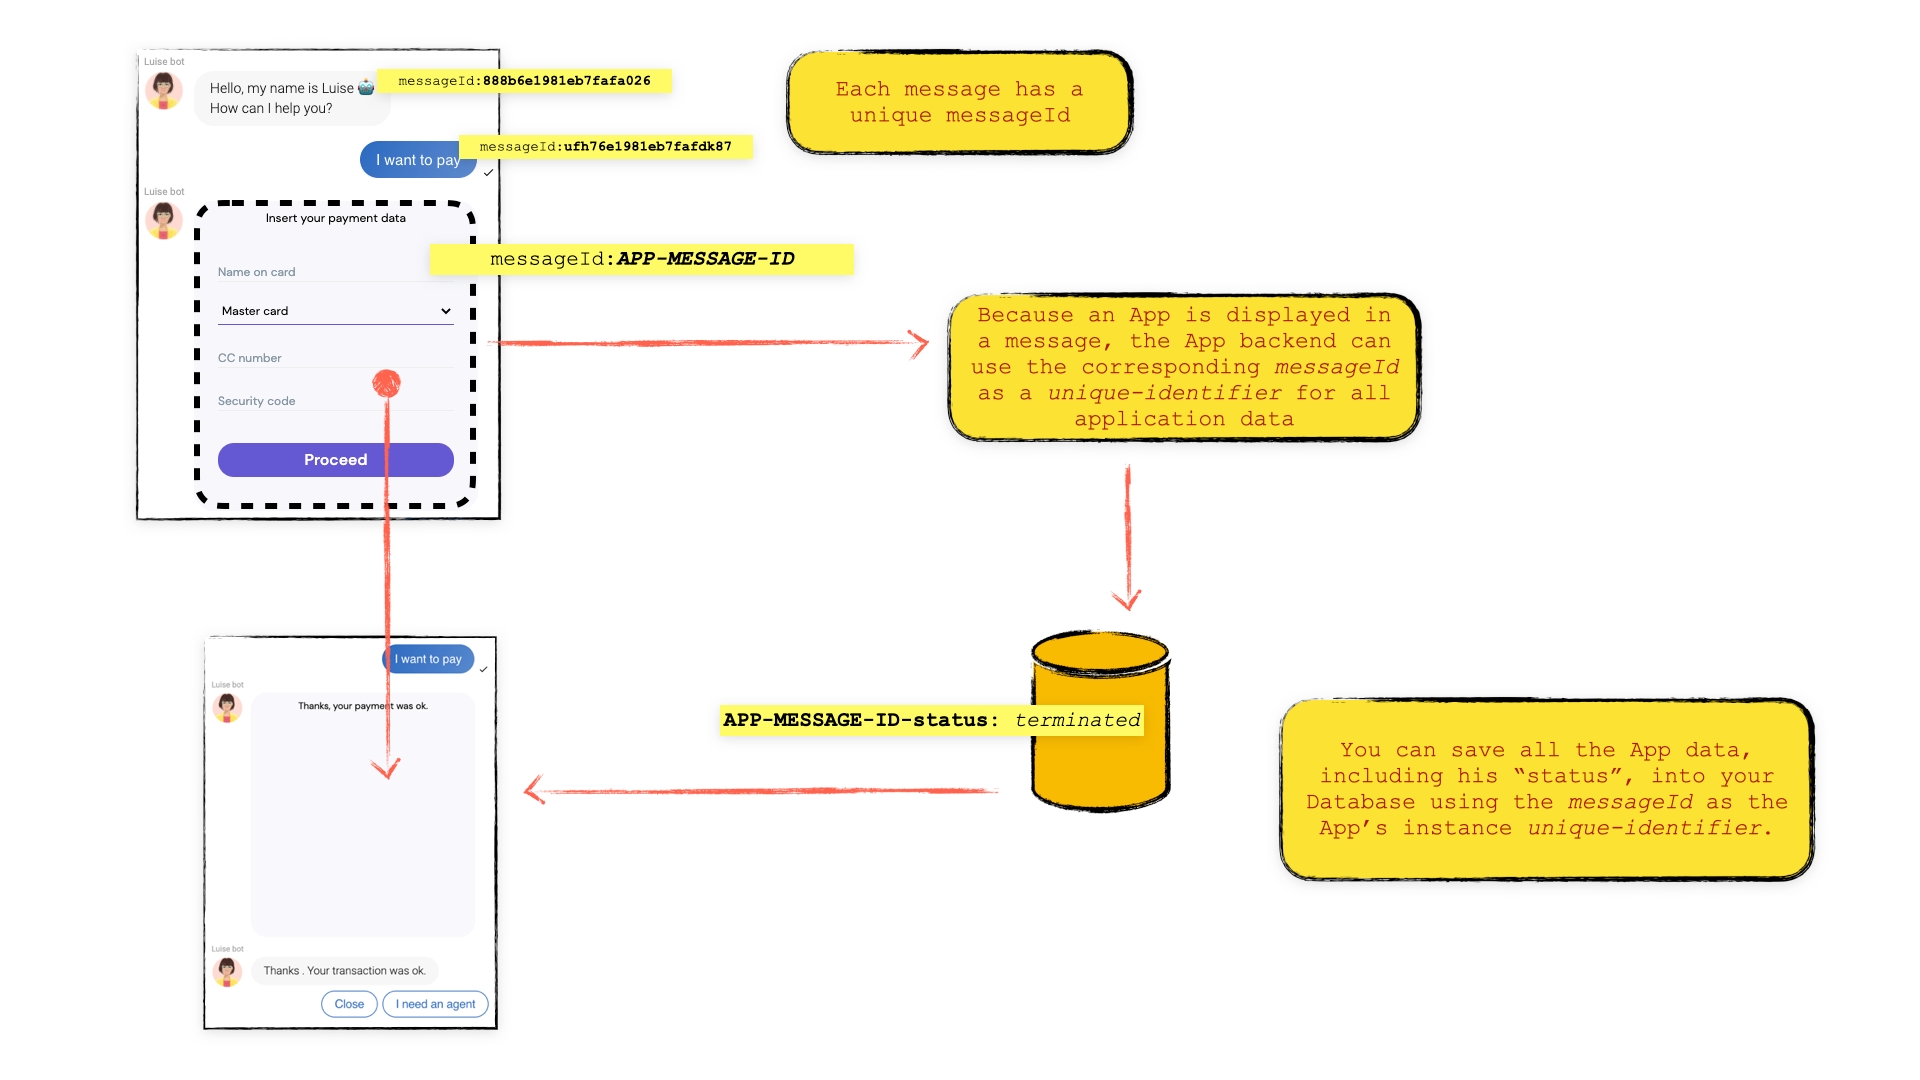Open the Master card dropdown

[335, 311]
